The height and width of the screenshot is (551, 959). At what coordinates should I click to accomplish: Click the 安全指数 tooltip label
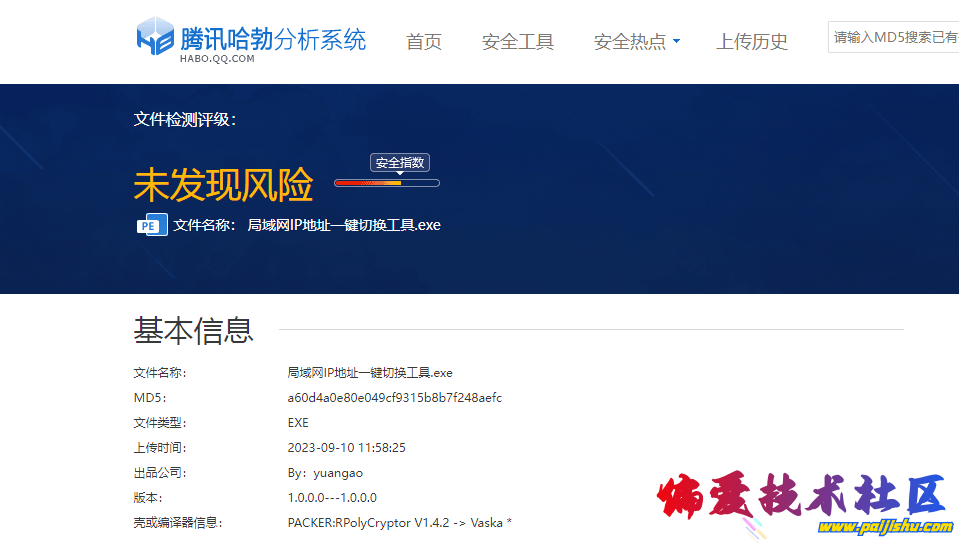(x=400, y=163)
